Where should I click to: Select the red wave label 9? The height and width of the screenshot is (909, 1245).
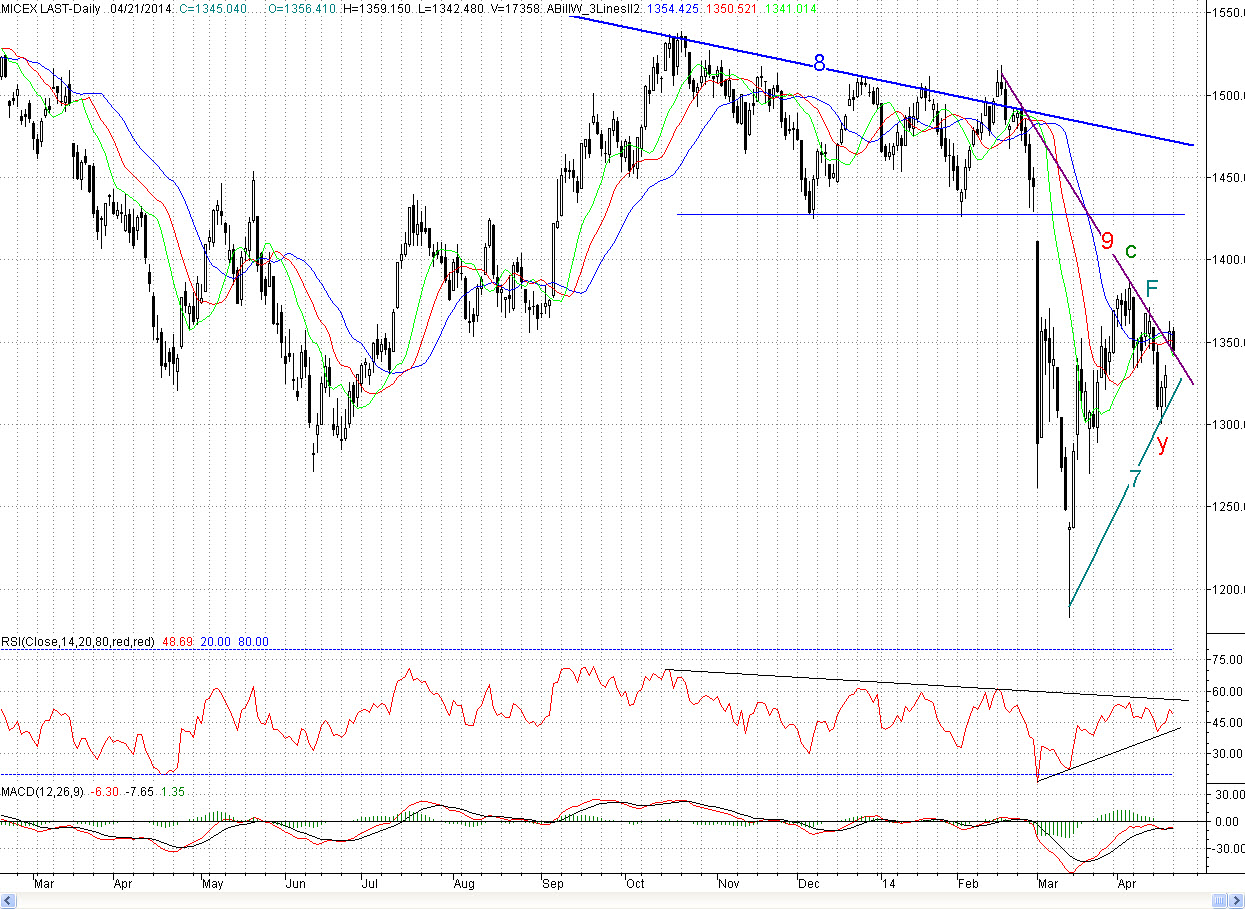click(1107, 240)
